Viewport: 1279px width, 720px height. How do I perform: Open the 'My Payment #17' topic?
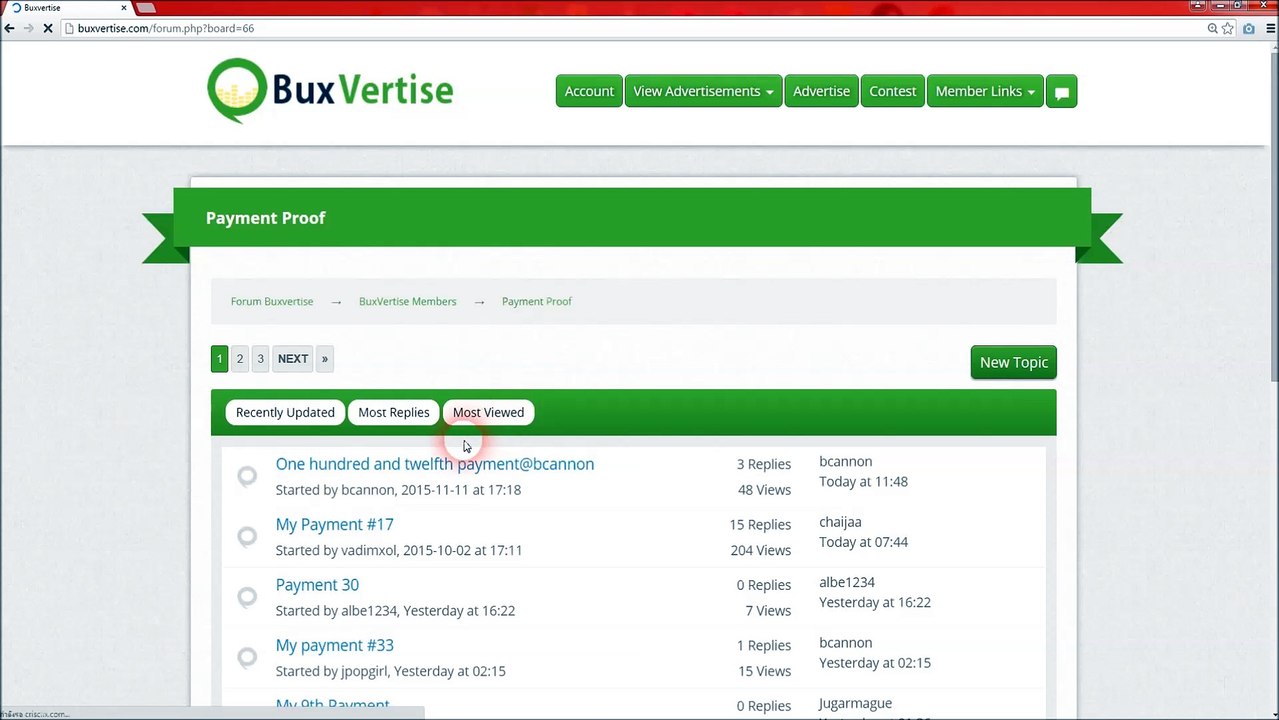[335, 524]
